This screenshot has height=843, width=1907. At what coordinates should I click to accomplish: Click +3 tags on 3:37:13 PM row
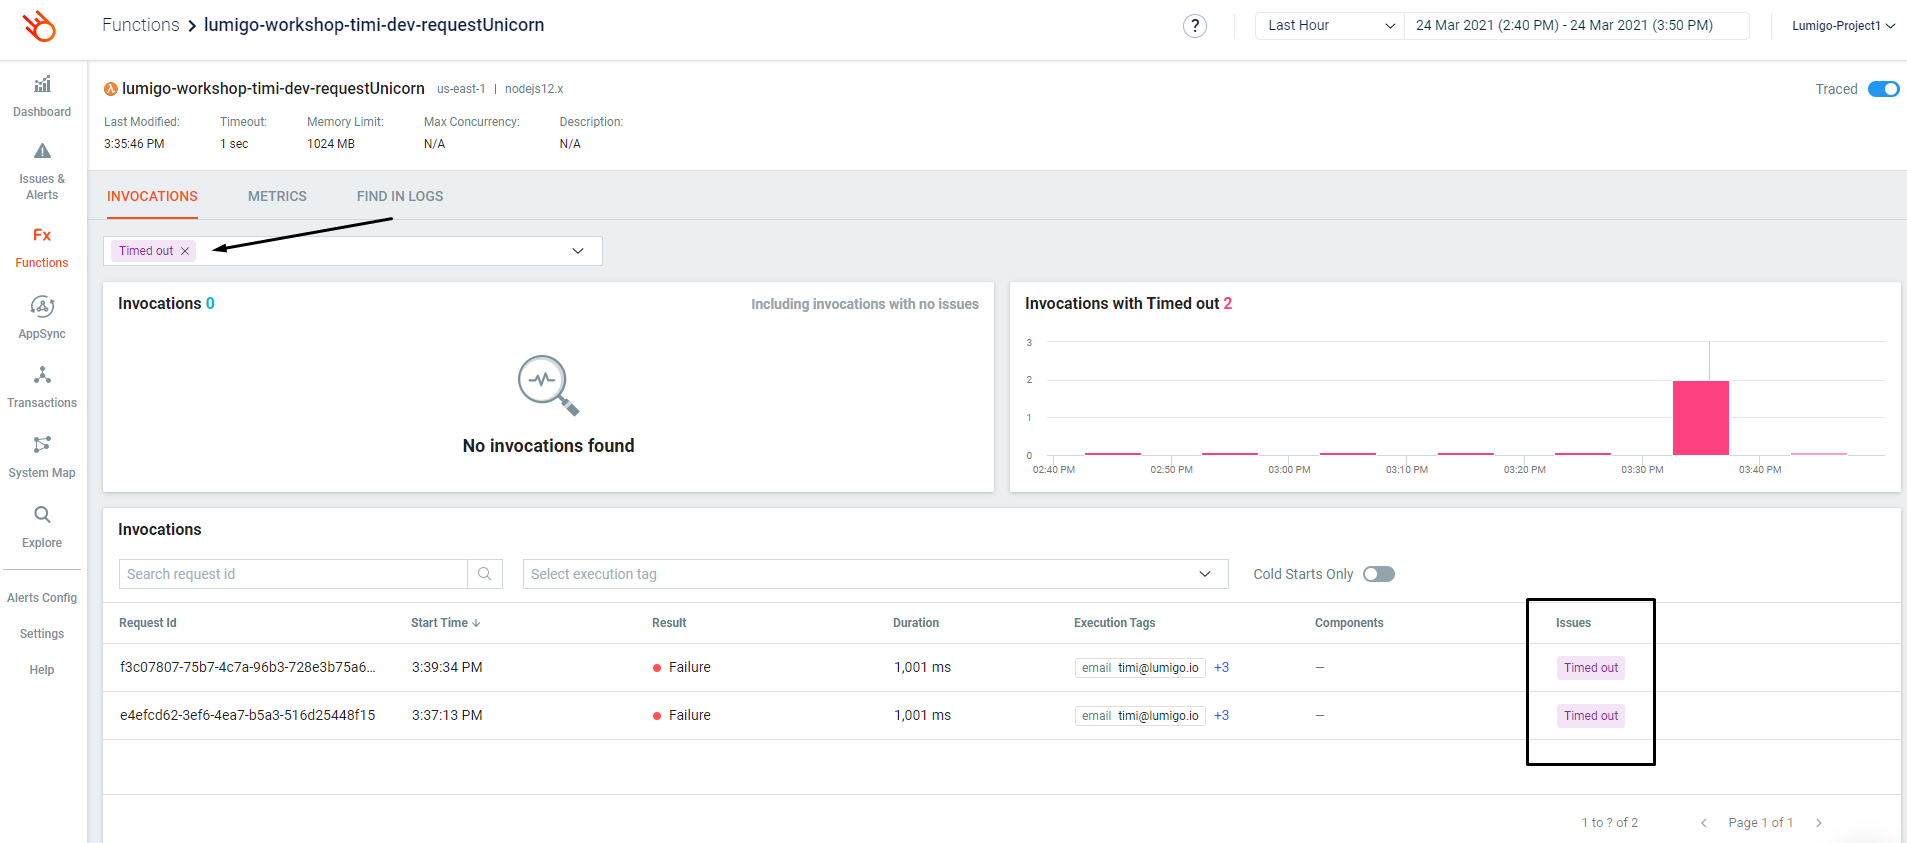pyautogui.click(x=1221, y=715)
